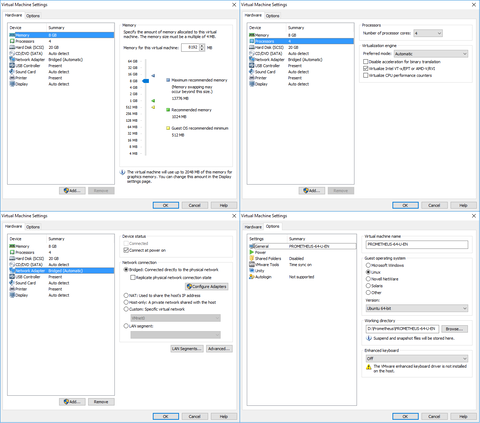This screenshot has width=480, height=423.
Task: Click the green Recommended memory marker on scale
Action: pos(153,101)
